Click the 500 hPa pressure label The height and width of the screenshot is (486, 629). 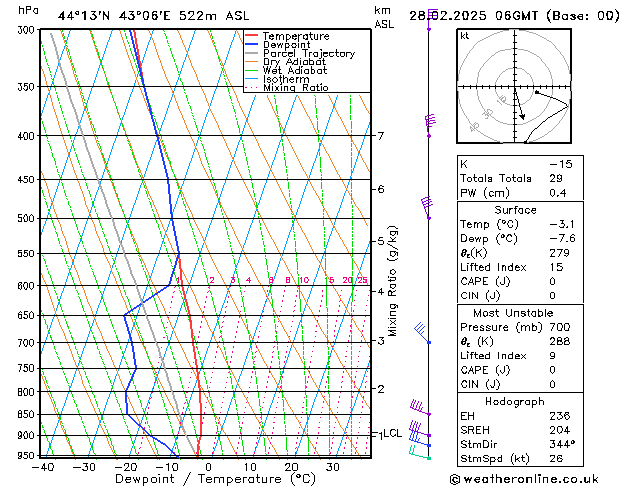[28, 218]
